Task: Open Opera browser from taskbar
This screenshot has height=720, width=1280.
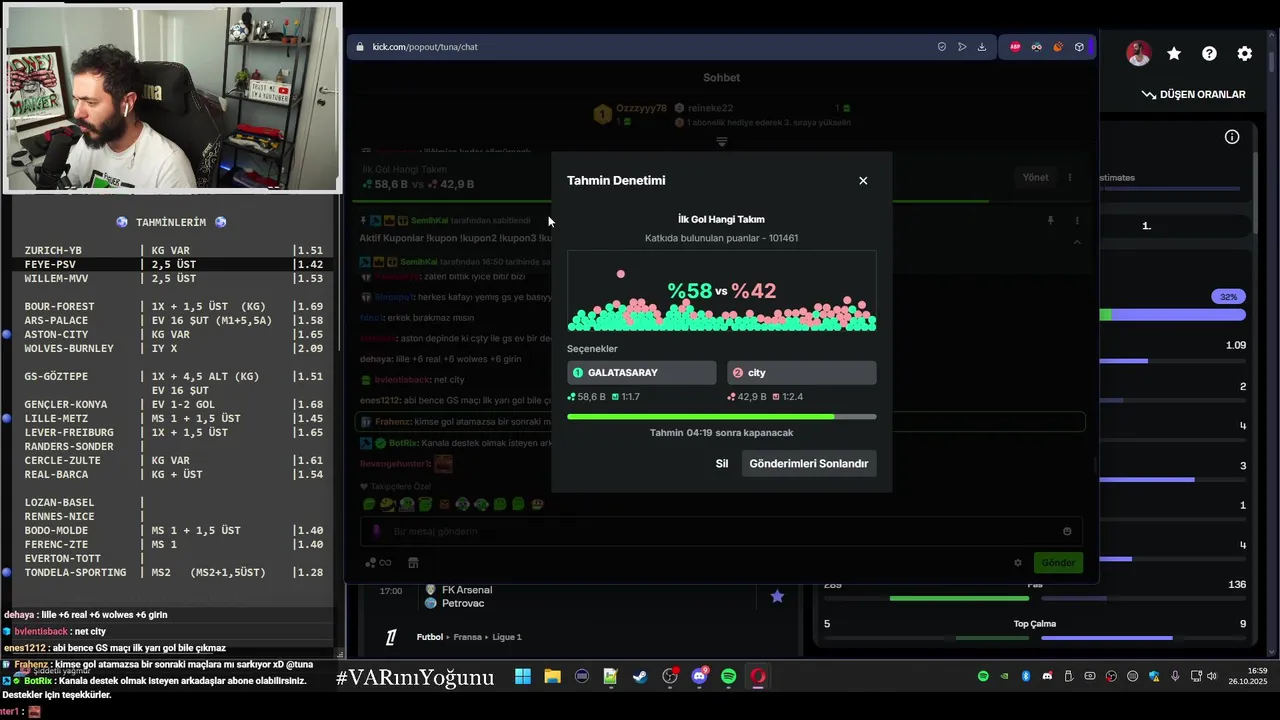Action: (x=758, y=677)
